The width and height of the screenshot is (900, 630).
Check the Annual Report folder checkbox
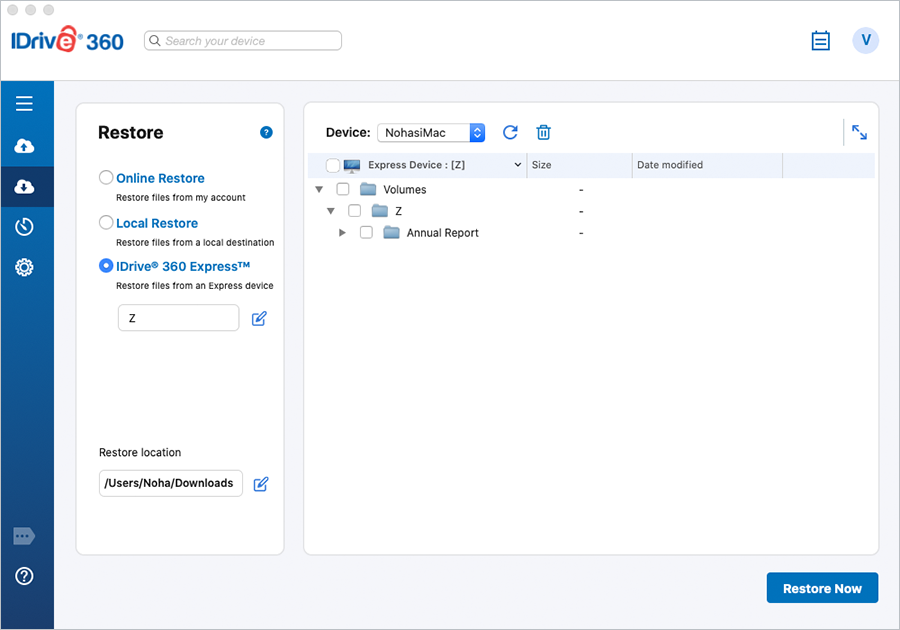click(366, 233)
